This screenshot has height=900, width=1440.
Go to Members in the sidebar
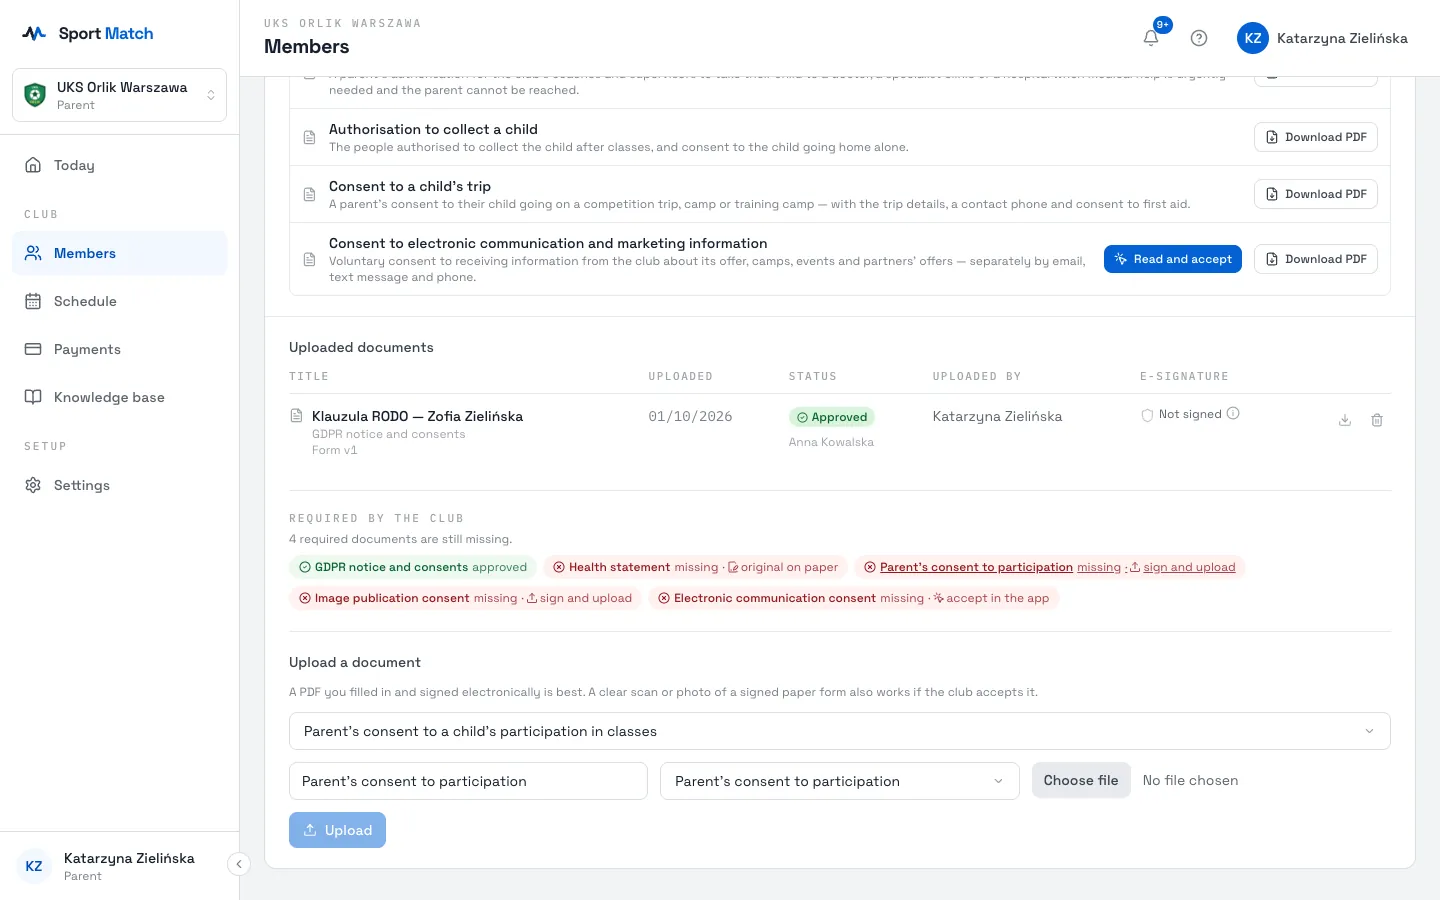[120, 253]
